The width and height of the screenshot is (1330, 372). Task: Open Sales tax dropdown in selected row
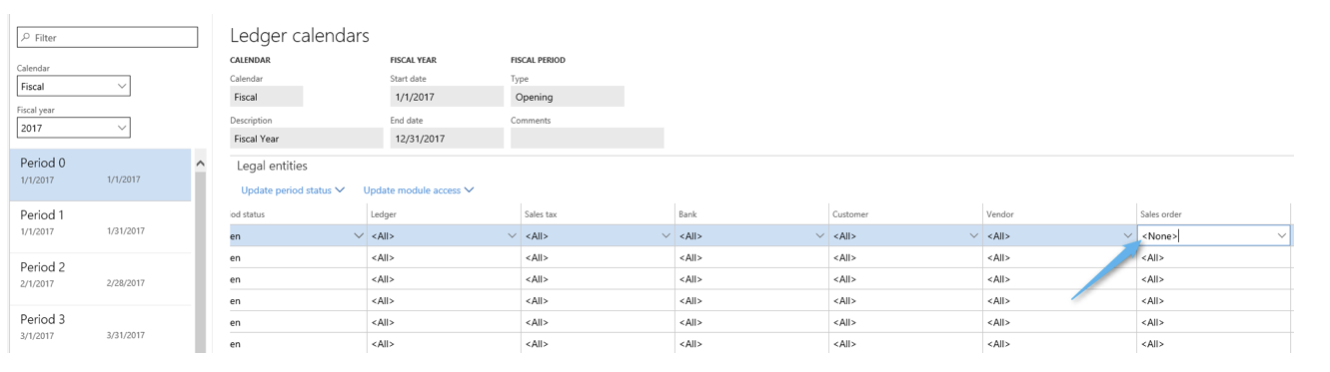666,236
